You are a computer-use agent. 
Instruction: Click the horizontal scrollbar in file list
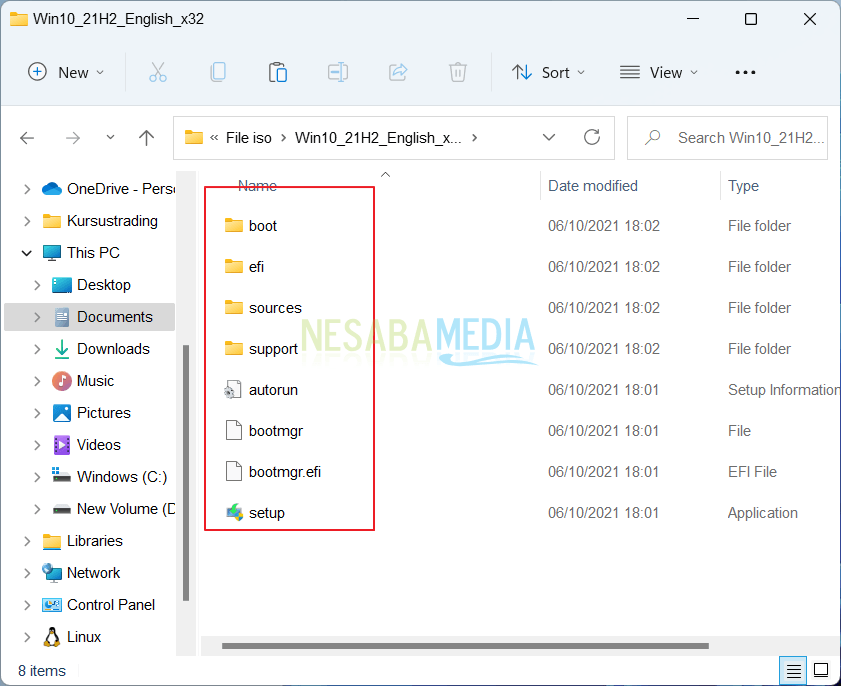click(465, 645)
